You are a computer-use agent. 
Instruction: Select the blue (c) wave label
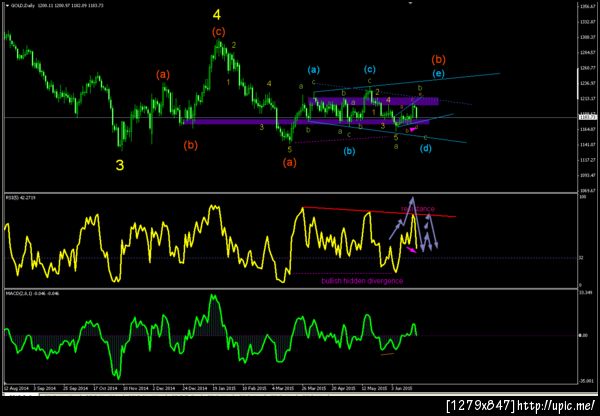click(370, 69)
